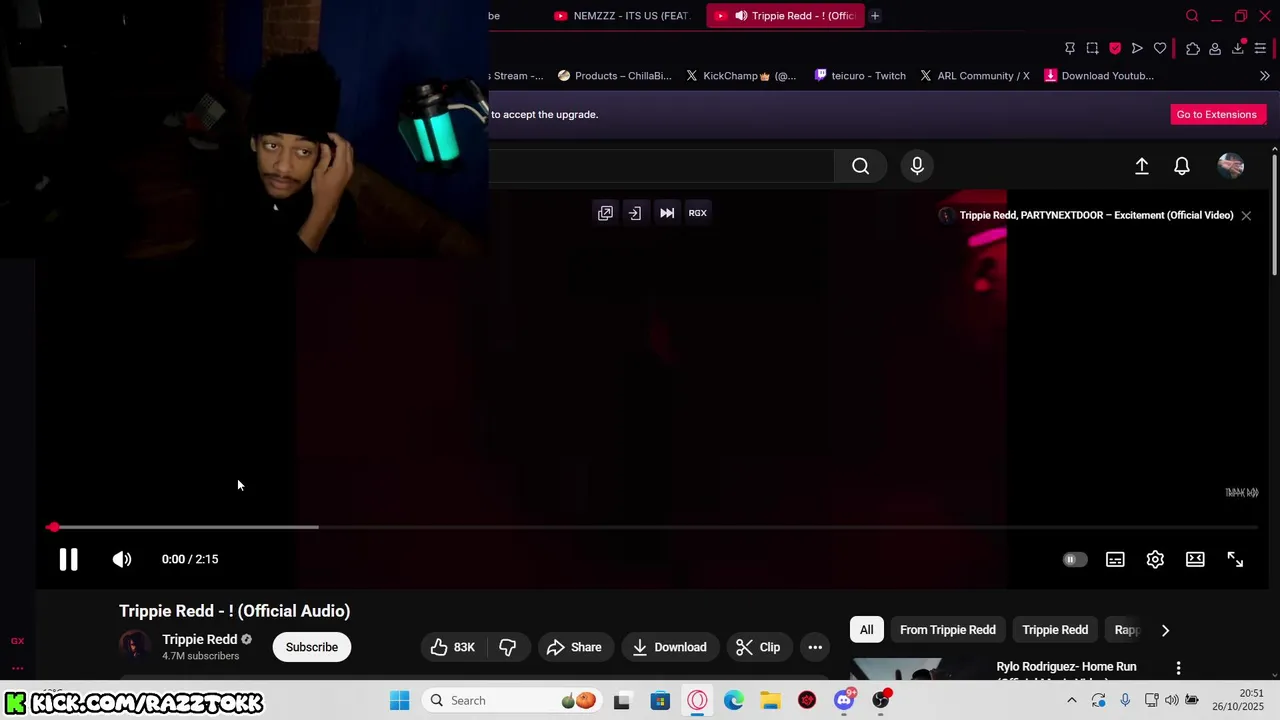The image size is (1280, 720).
Task: Click the skip-next overlay icon
Action: 667,213
